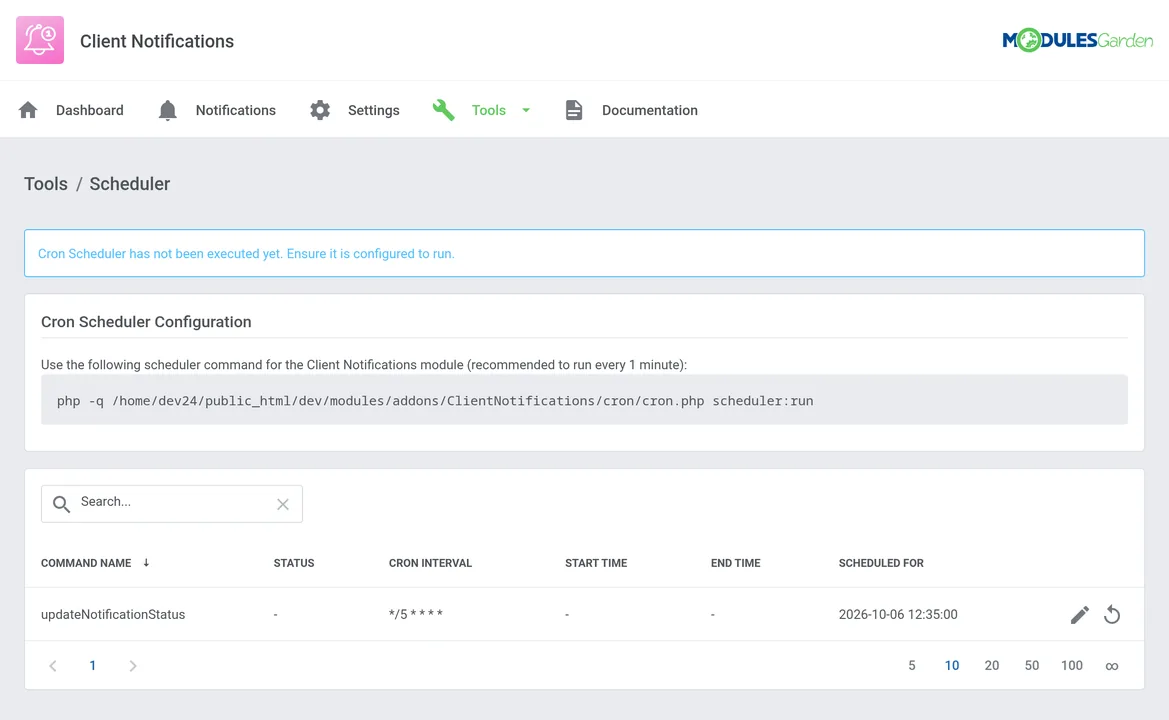Click the Tools breadcrumb text
Screen dimensions: 1169x720
tap(45, 184)
